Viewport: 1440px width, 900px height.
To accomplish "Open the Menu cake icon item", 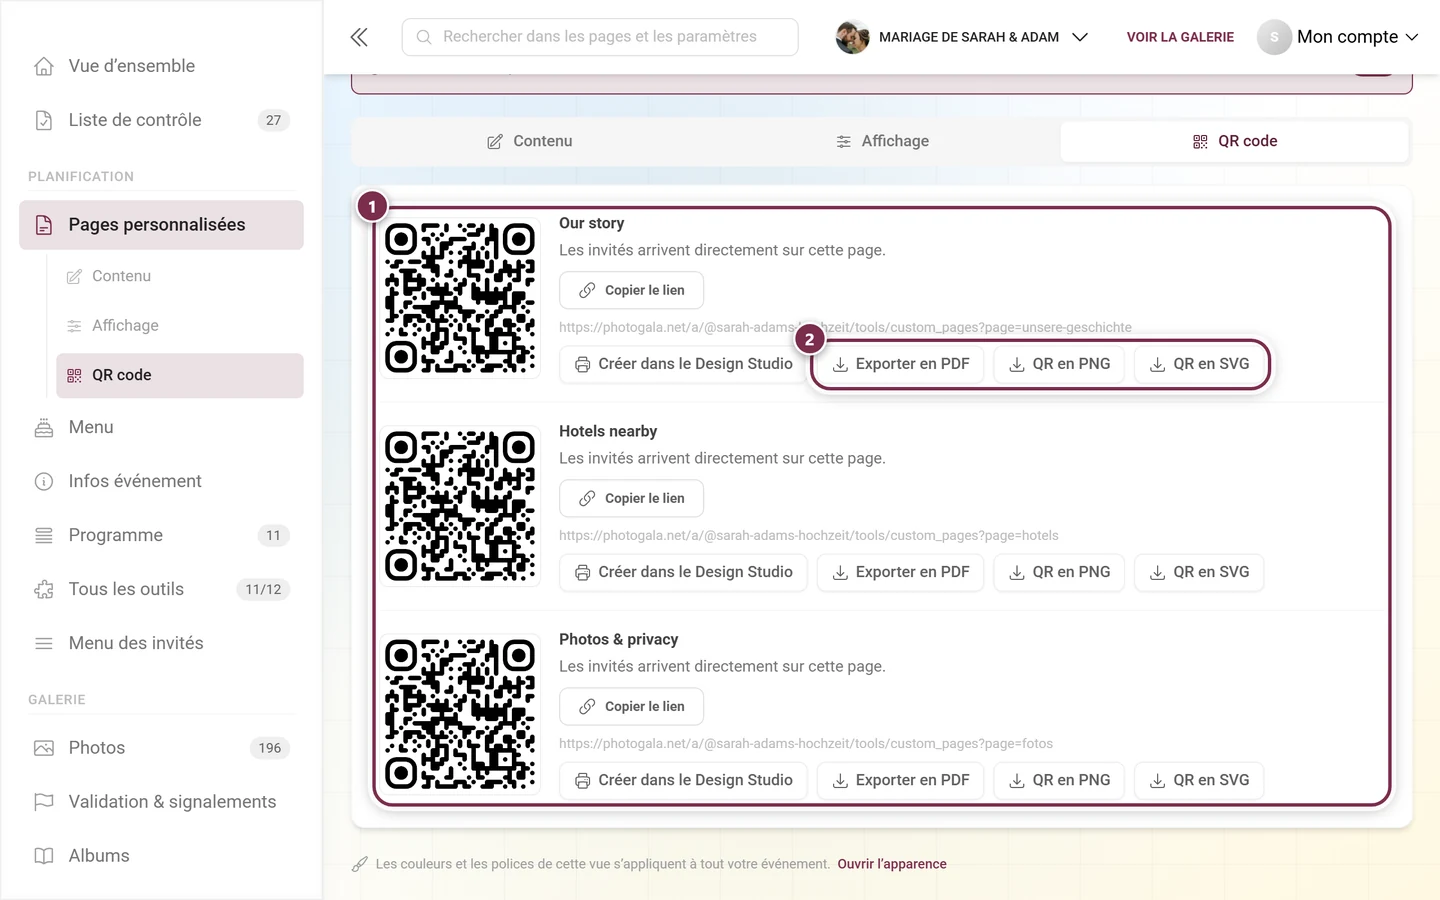I will [x=161, y=427].
